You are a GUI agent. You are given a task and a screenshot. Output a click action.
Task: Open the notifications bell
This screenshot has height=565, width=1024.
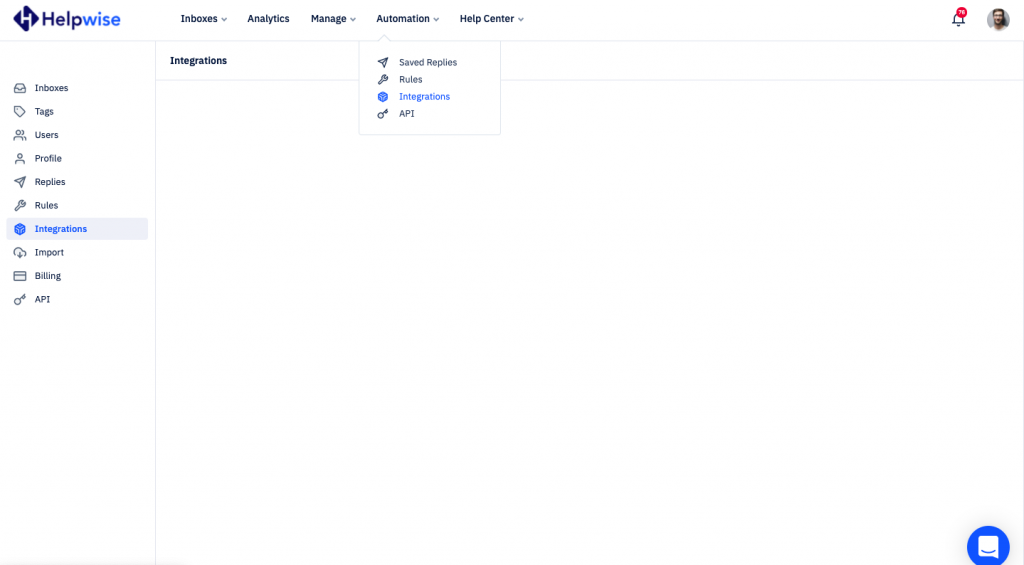coord(958,20)
